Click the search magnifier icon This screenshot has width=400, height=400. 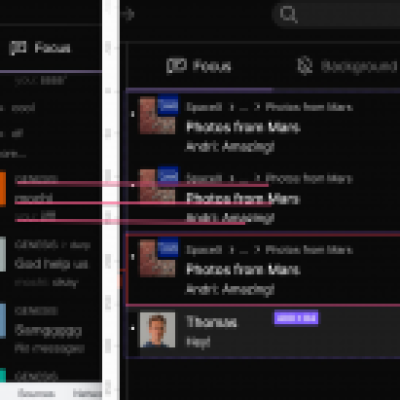[288, 15]
